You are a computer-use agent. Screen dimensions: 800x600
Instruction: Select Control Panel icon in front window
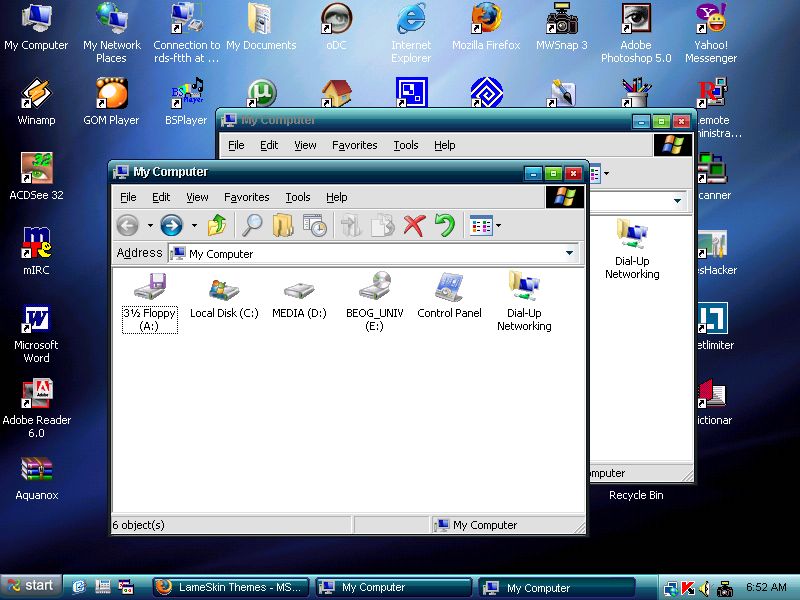pos(449,297)
